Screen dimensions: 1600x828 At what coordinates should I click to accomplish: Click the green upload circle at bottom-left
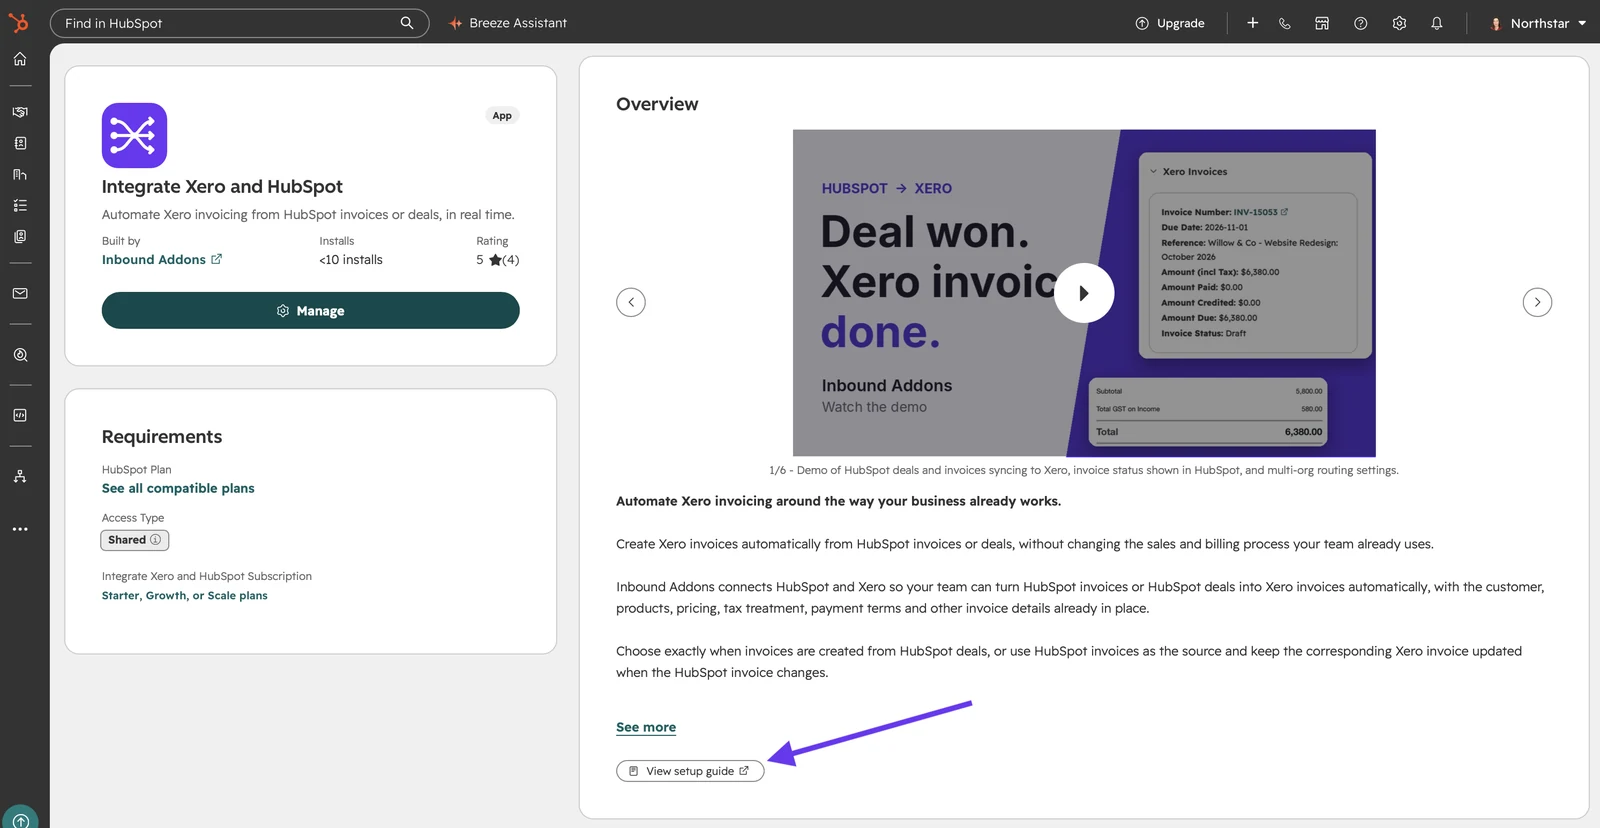point(20,819)
